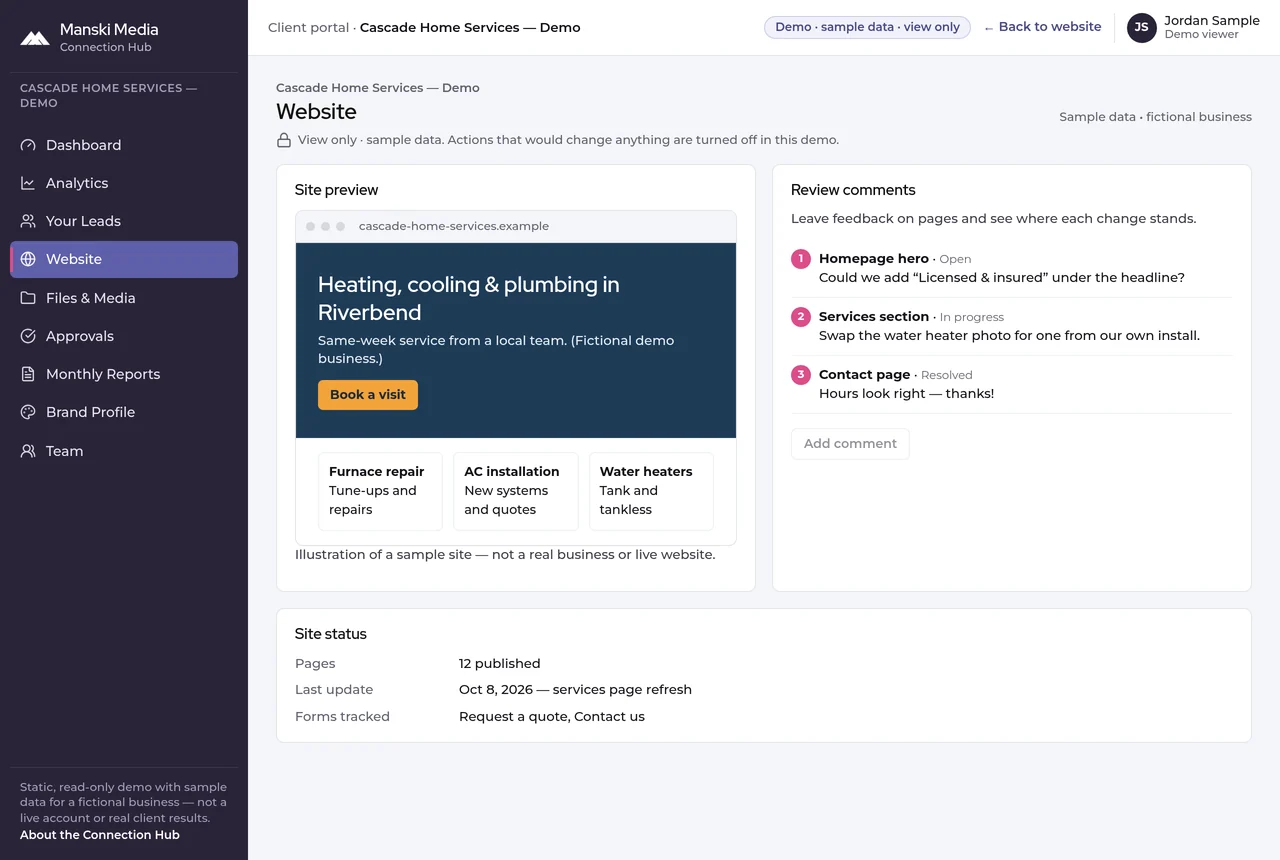Click the Services section comment title
This screenshot has height=860, width=1280.
tap(874, 317)
